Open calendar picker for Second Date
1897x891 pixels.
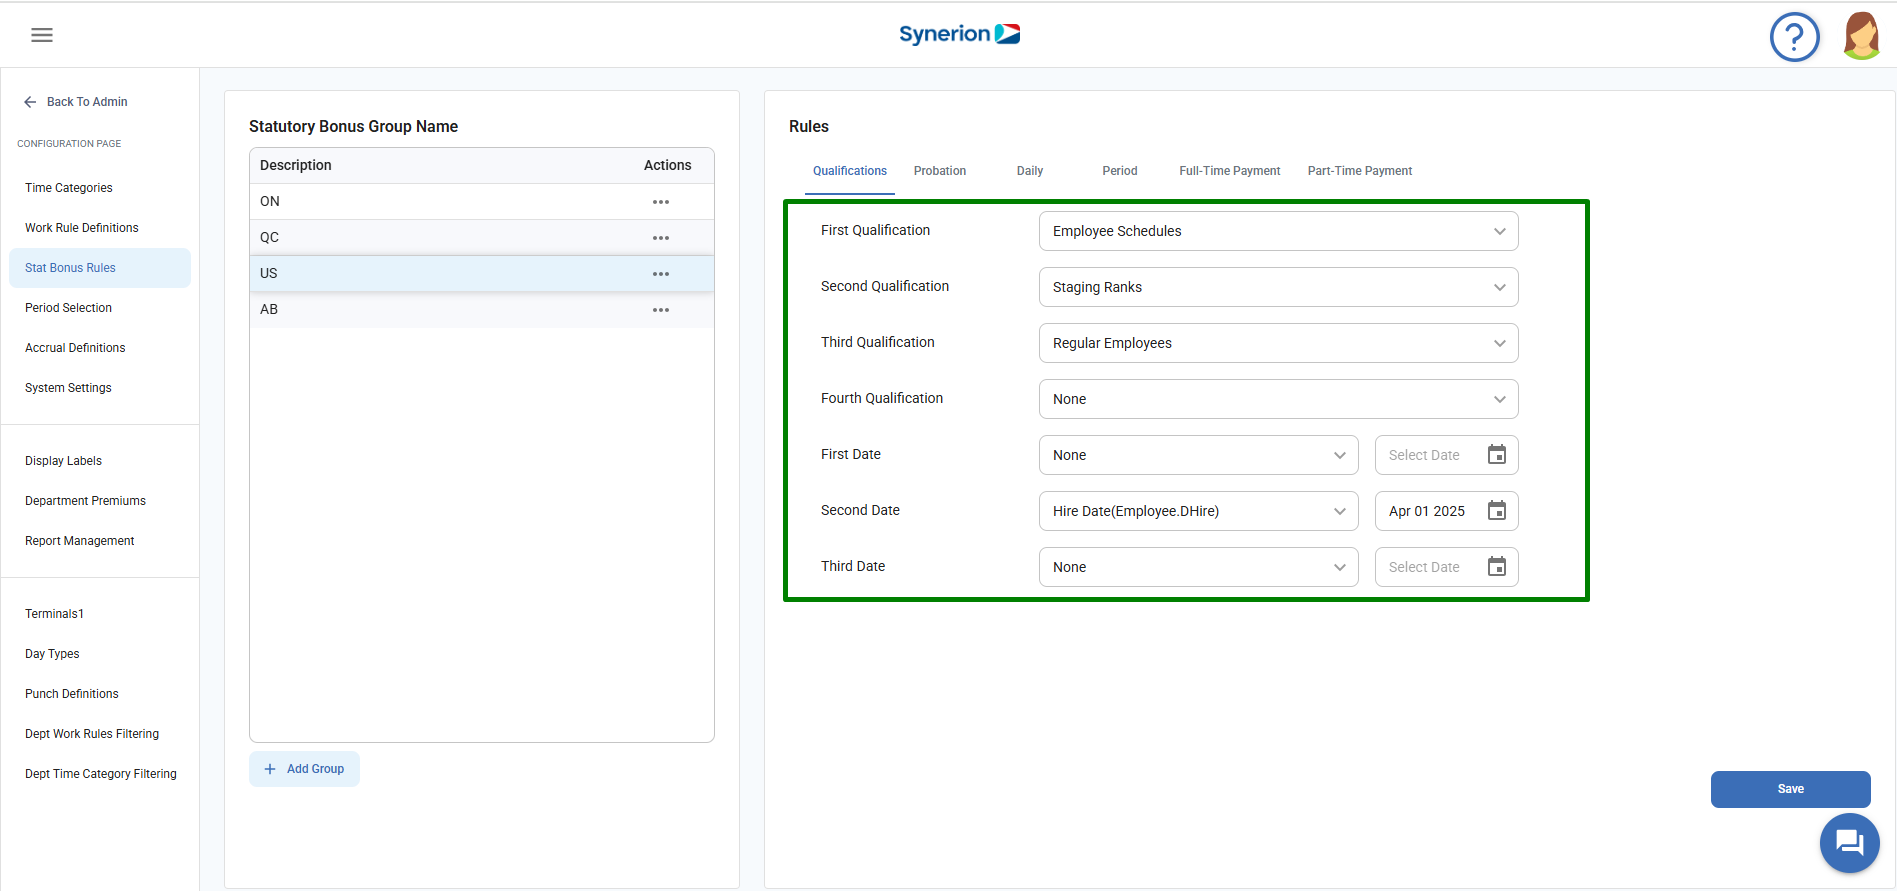1497,511
